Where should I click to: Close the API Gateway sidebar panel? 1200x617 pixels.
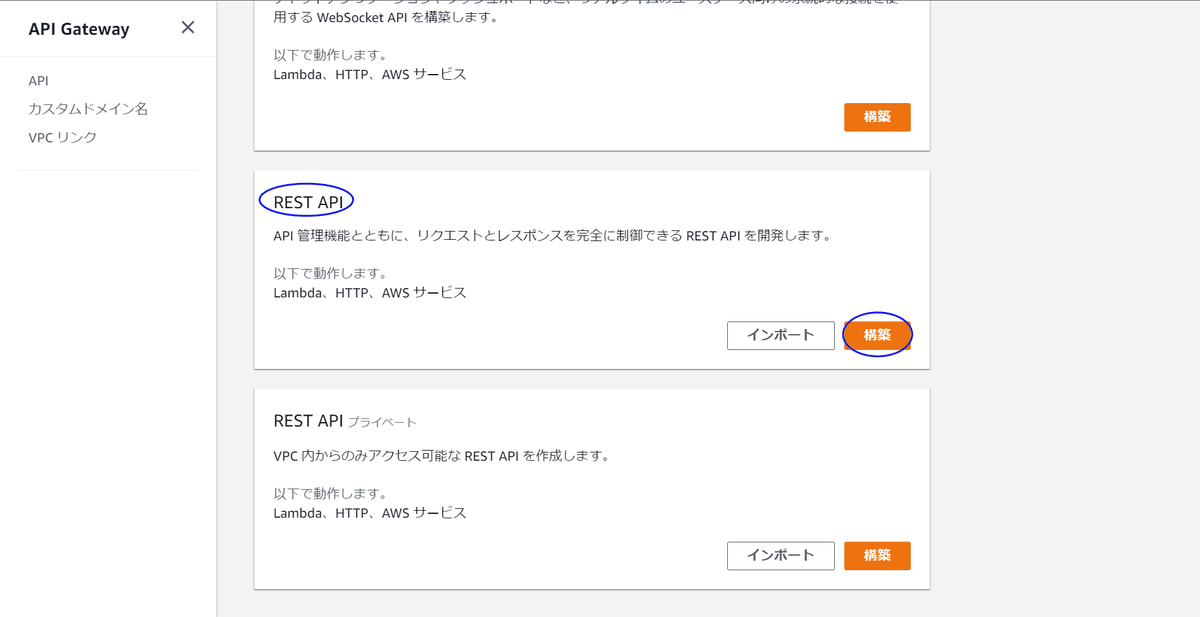tap(187, 28)
